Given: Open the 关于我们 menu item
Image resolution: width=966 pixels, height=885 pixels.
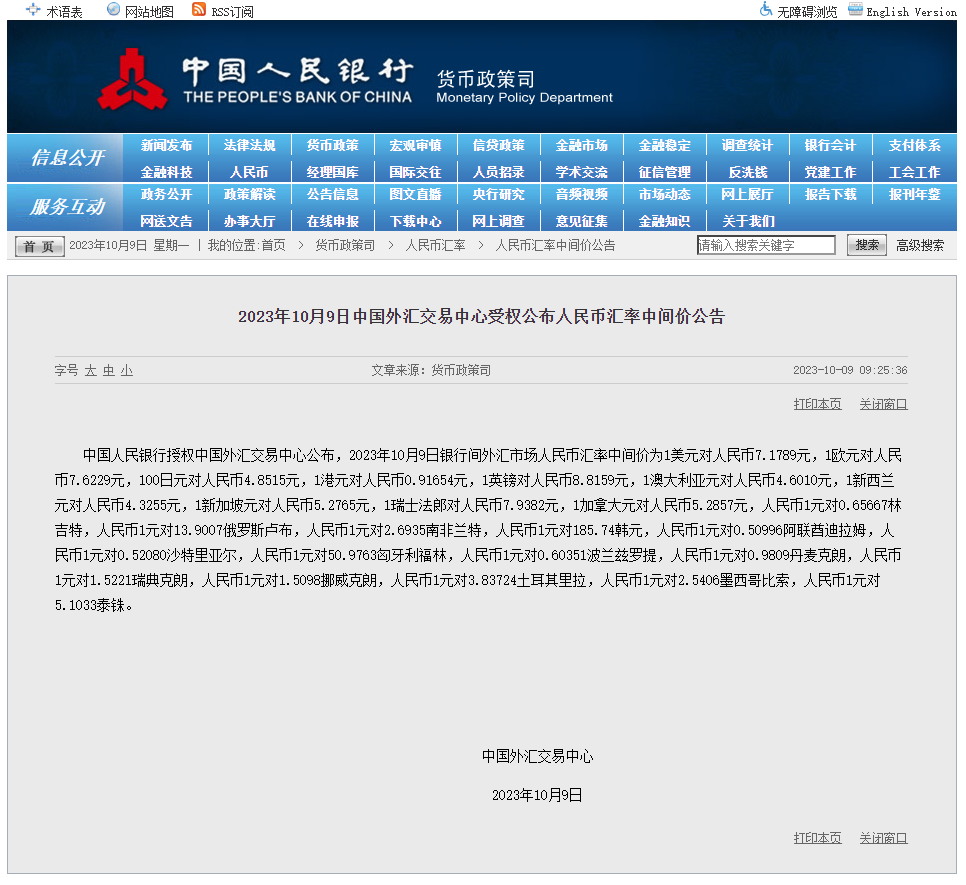Looking at the screenshot, I should [748, 221].
